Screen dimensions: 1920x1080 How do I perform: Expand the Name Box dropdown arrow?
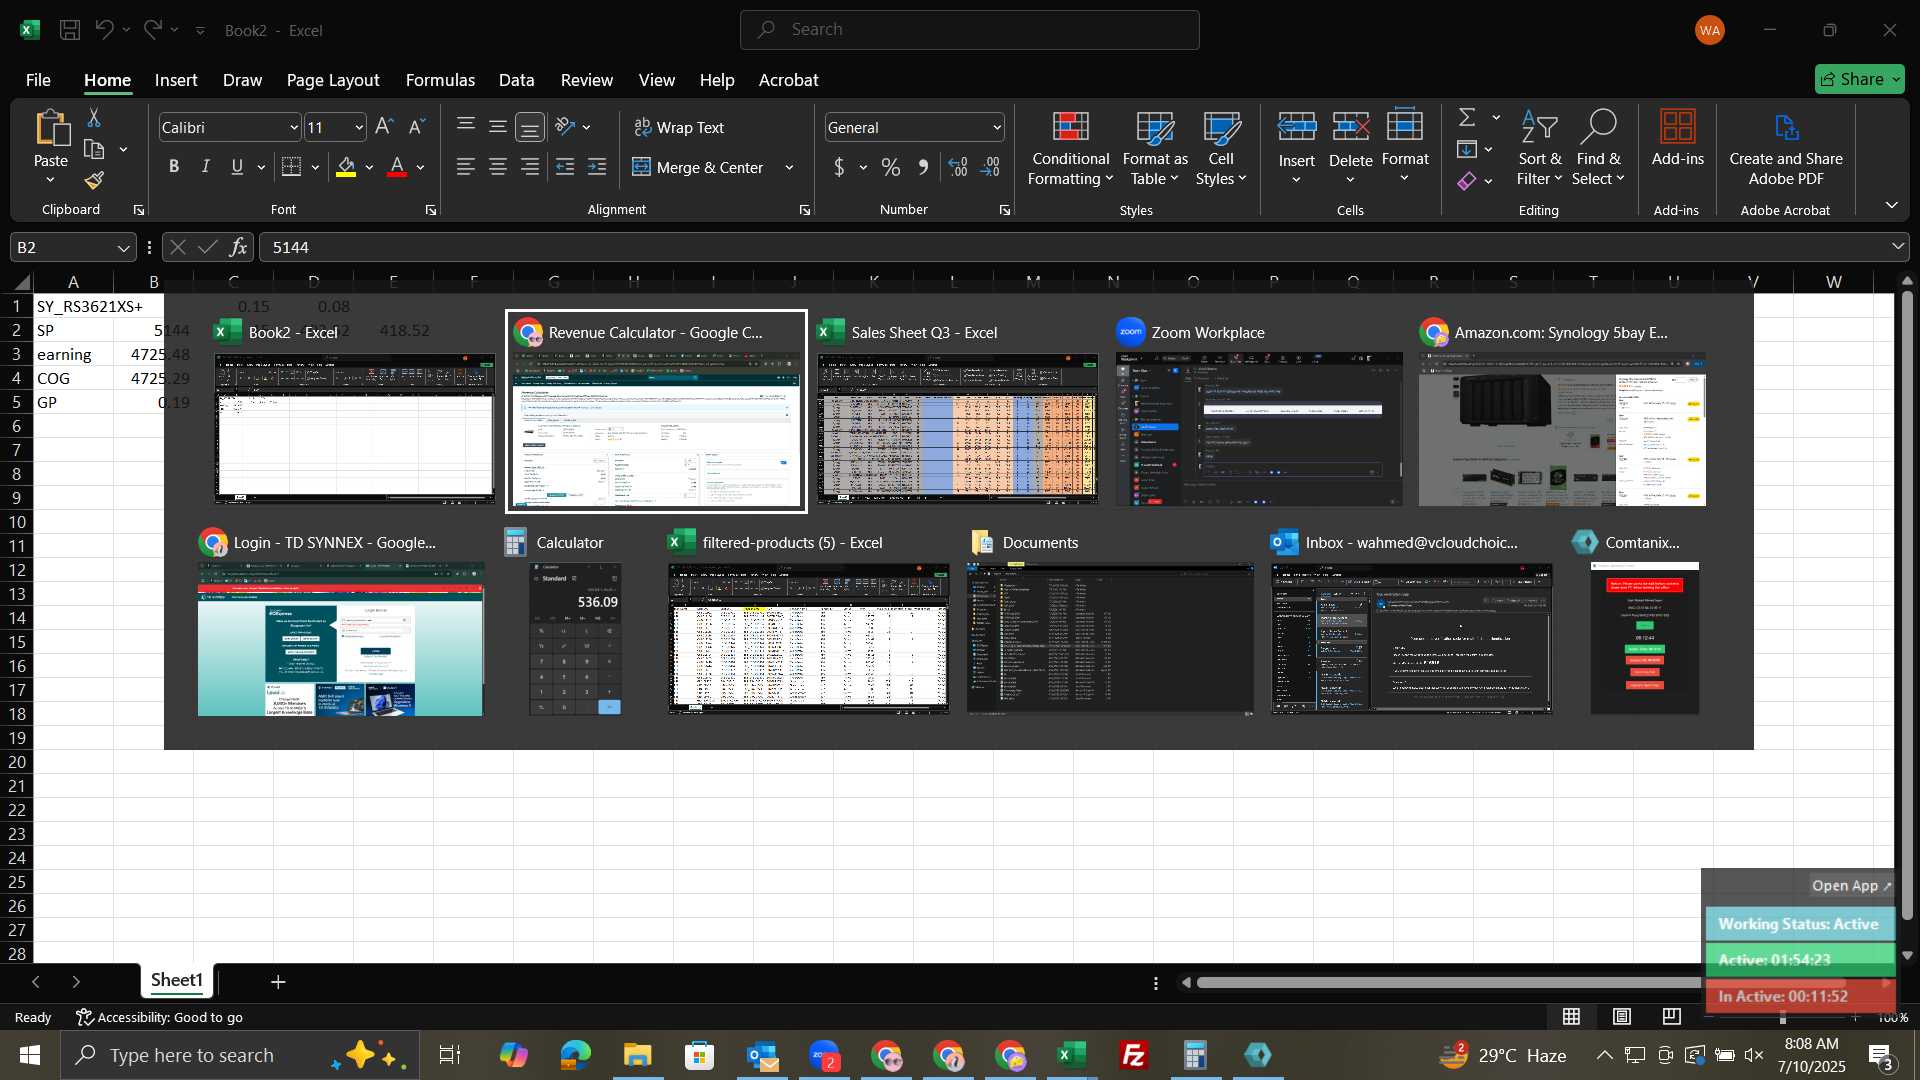[123, 248]
